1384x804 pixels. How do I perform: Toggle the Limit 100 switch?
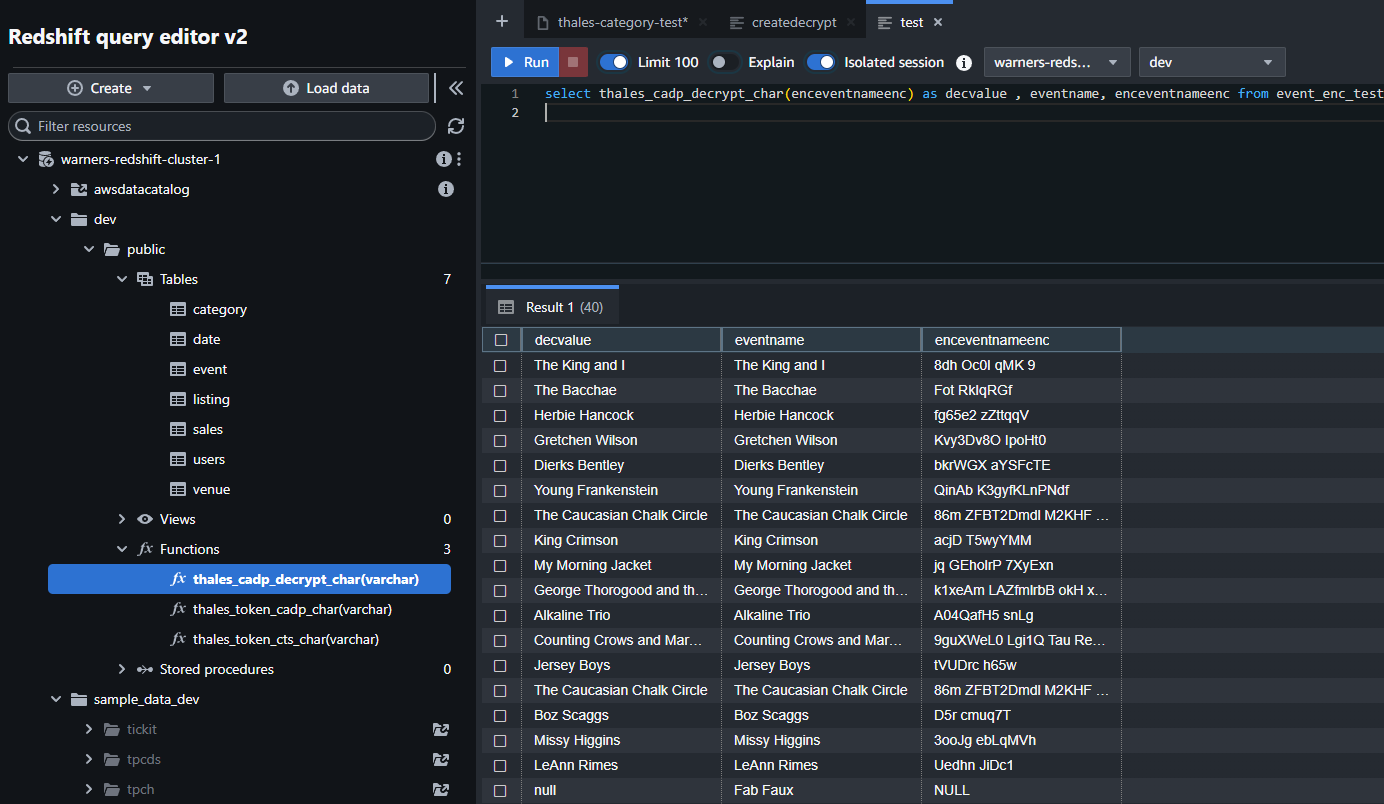[614, 62]
